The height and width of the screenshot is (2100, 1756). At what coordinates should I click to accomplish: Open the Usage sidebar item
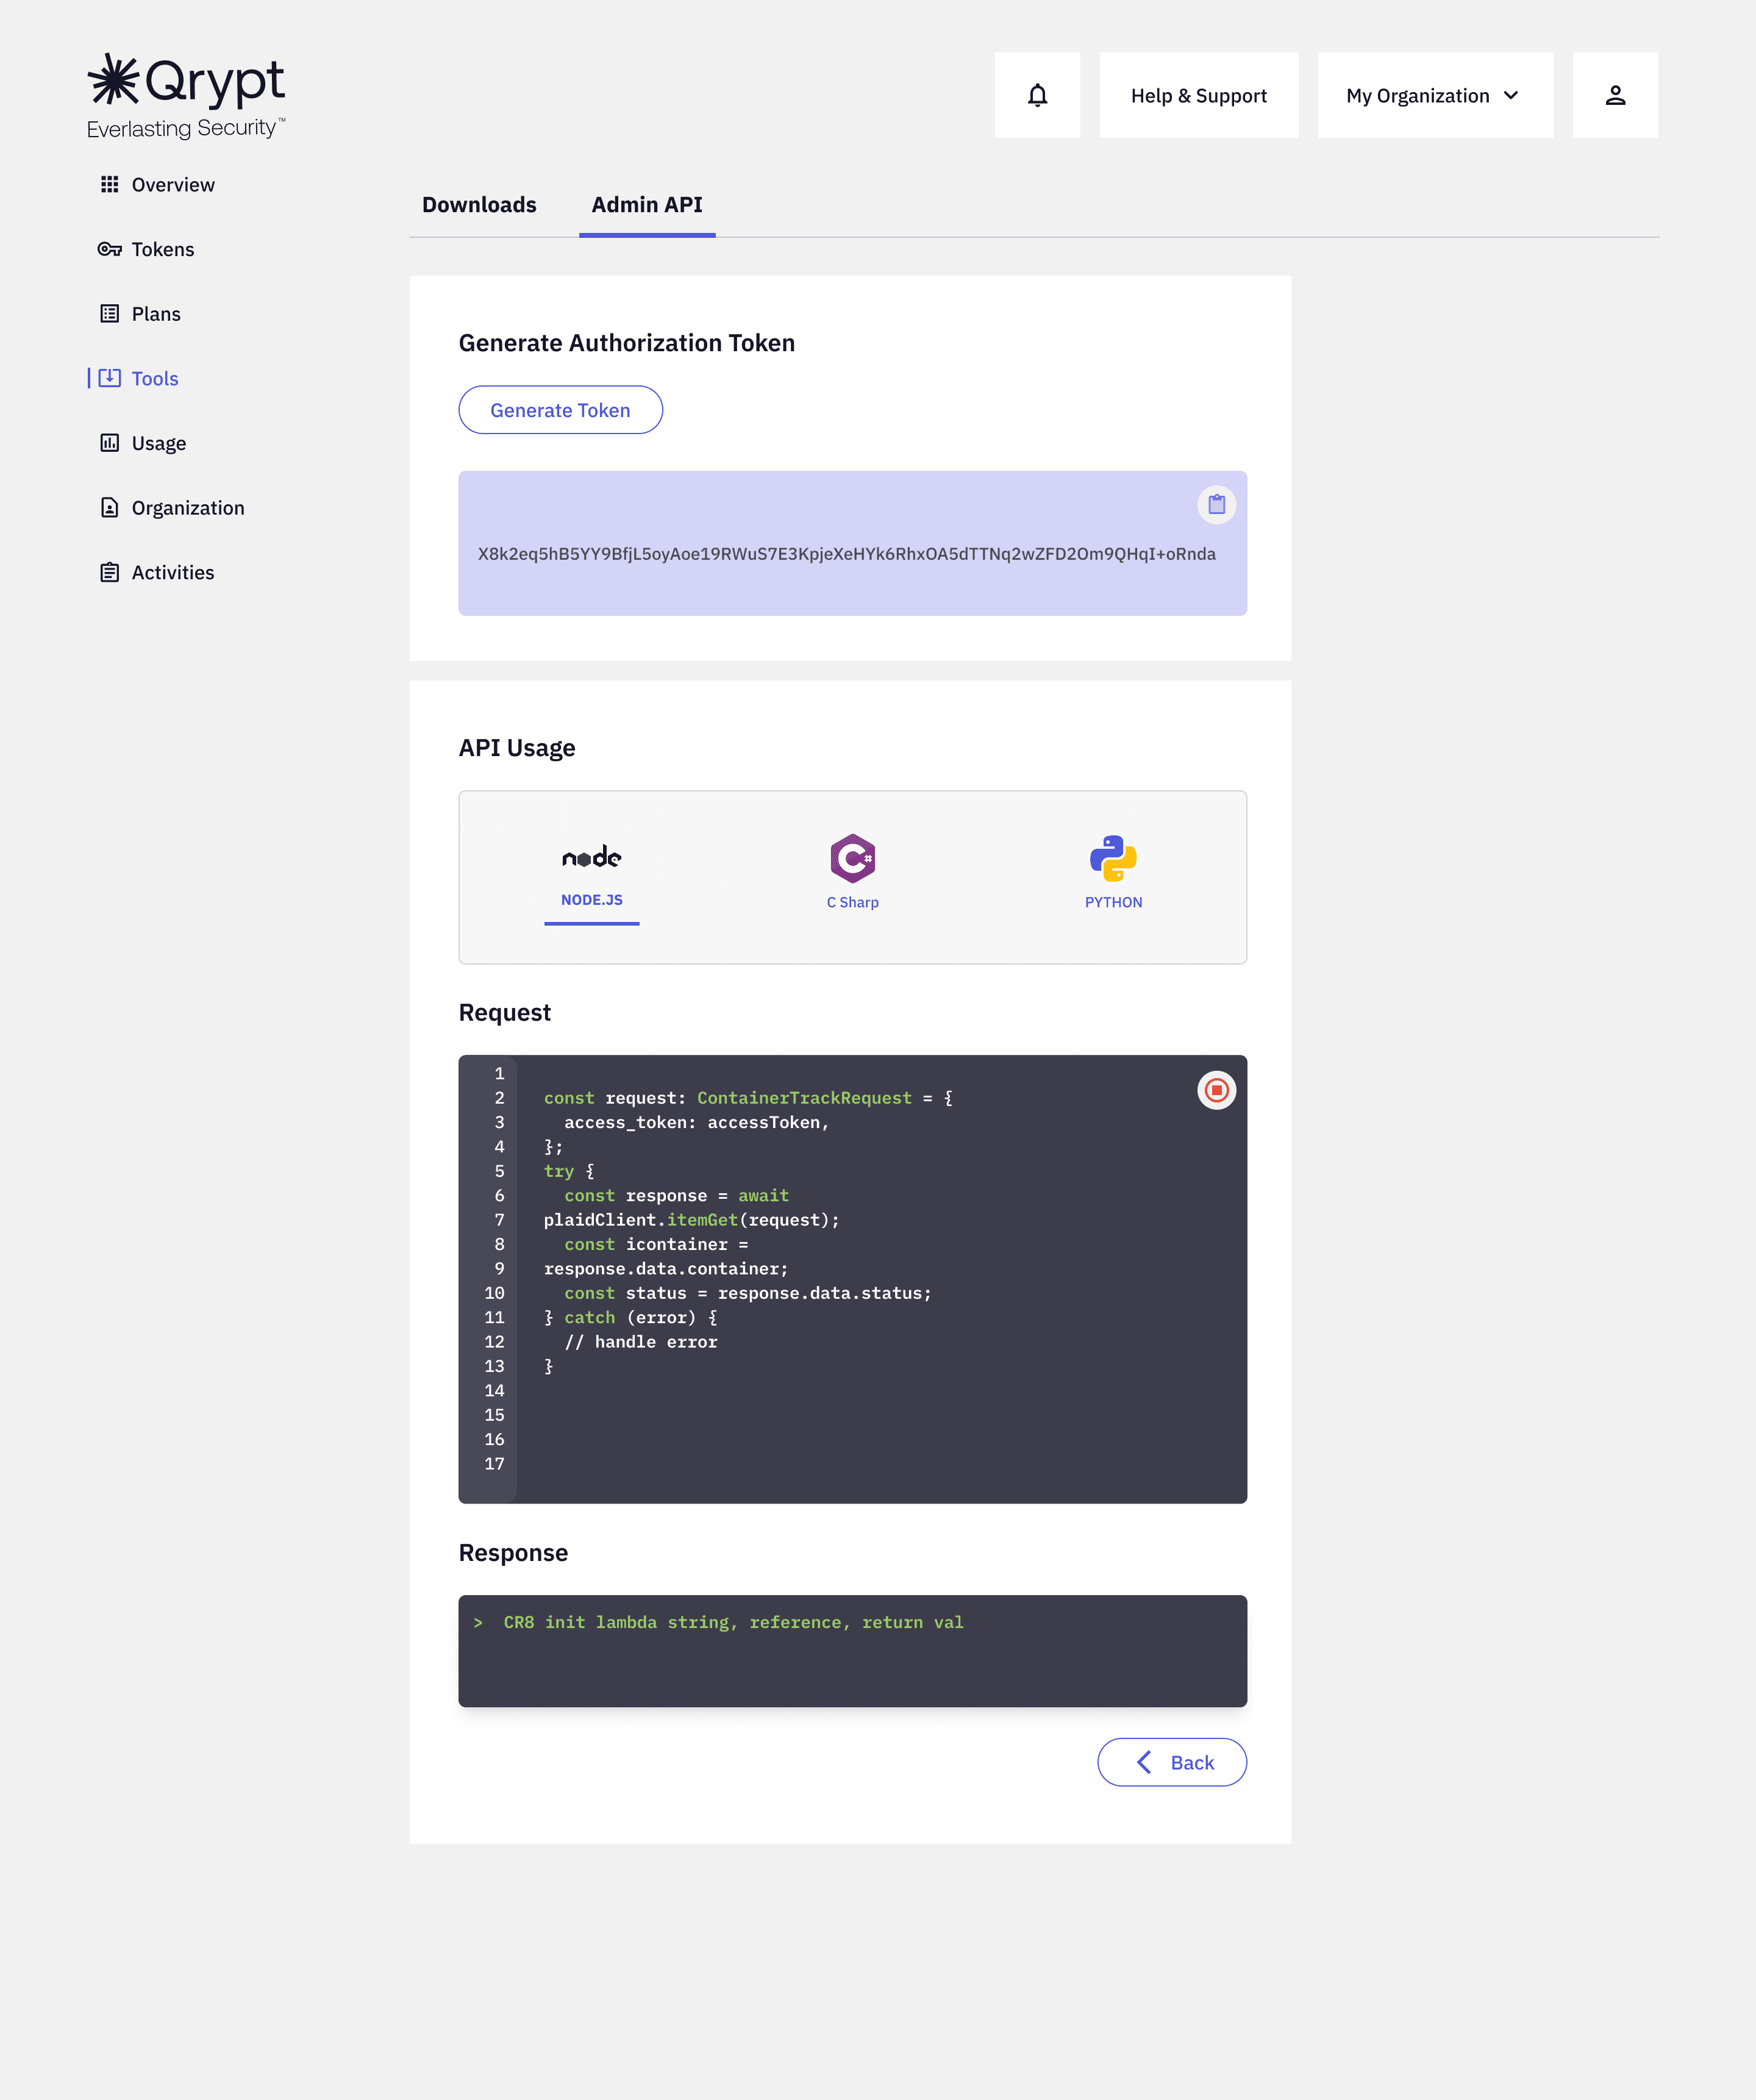pyautogui.click(x=158, y=443)
